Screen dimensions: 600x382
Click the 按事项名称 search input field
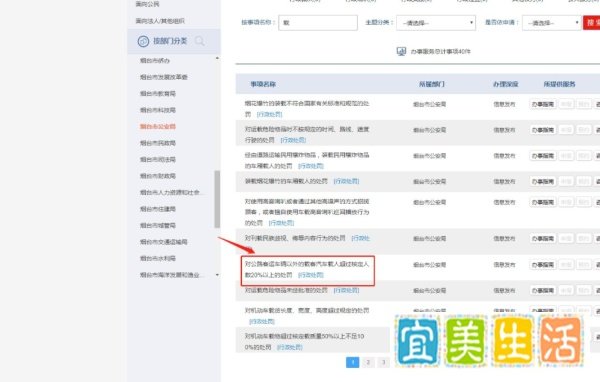coord(318,23)
